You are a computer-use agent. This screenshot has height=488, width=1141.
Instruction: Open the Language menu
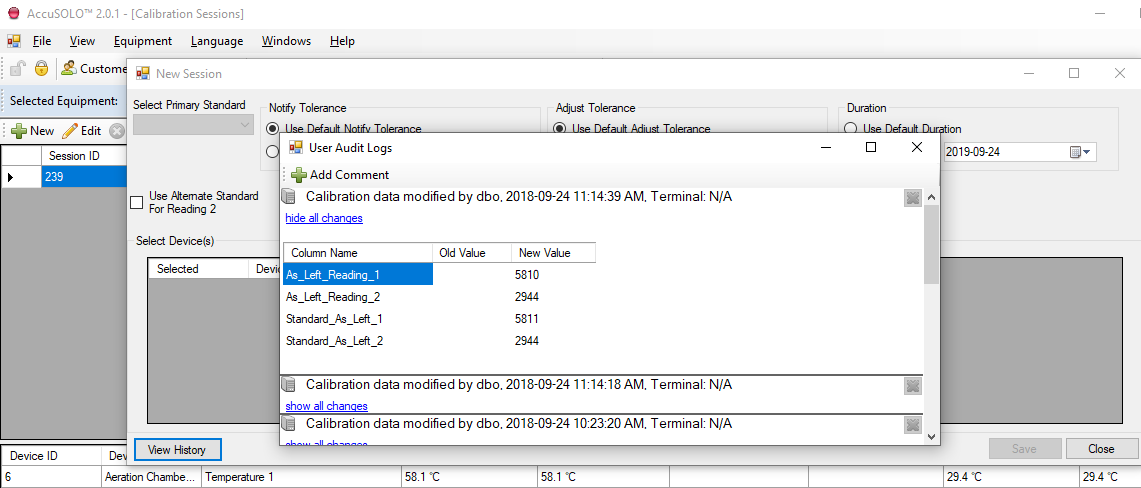[x=216, y=41]
